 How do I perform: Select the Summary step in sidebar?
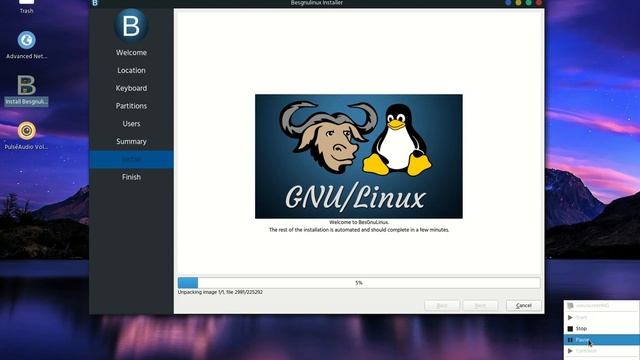[x=131, y=141]
